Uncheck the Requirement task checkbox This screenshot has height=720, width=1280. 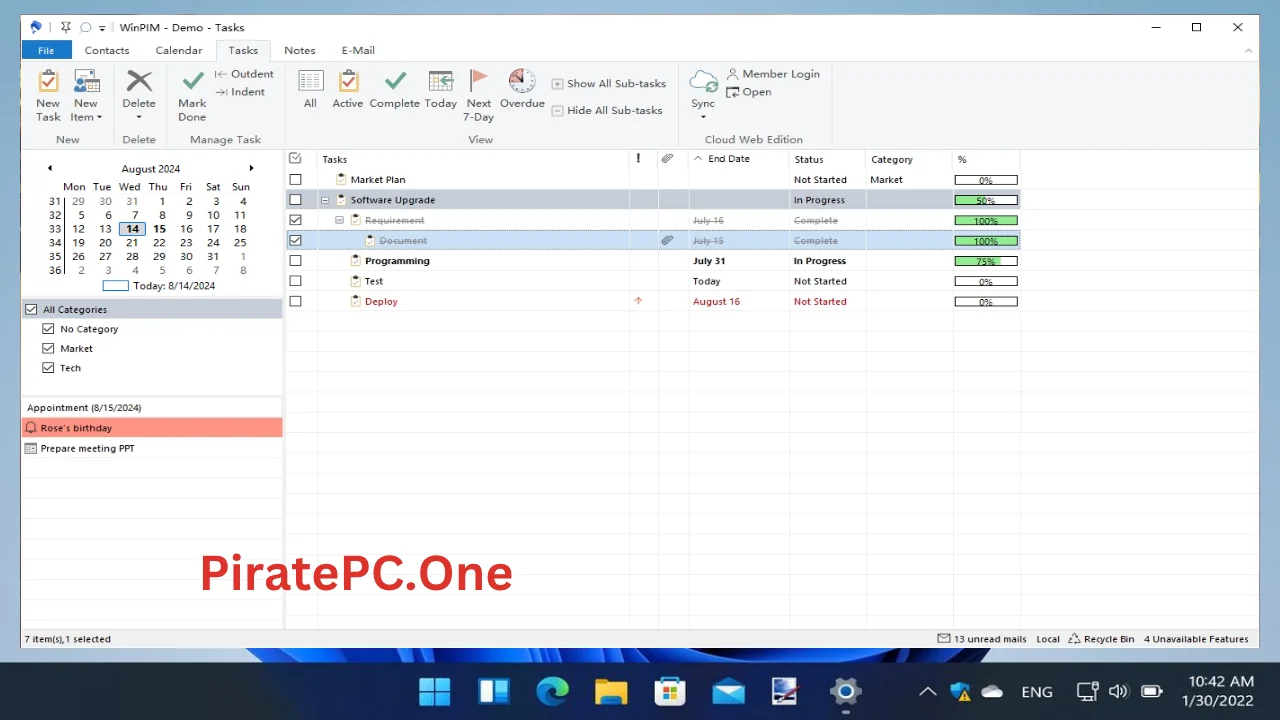click(x=295, y=220)
